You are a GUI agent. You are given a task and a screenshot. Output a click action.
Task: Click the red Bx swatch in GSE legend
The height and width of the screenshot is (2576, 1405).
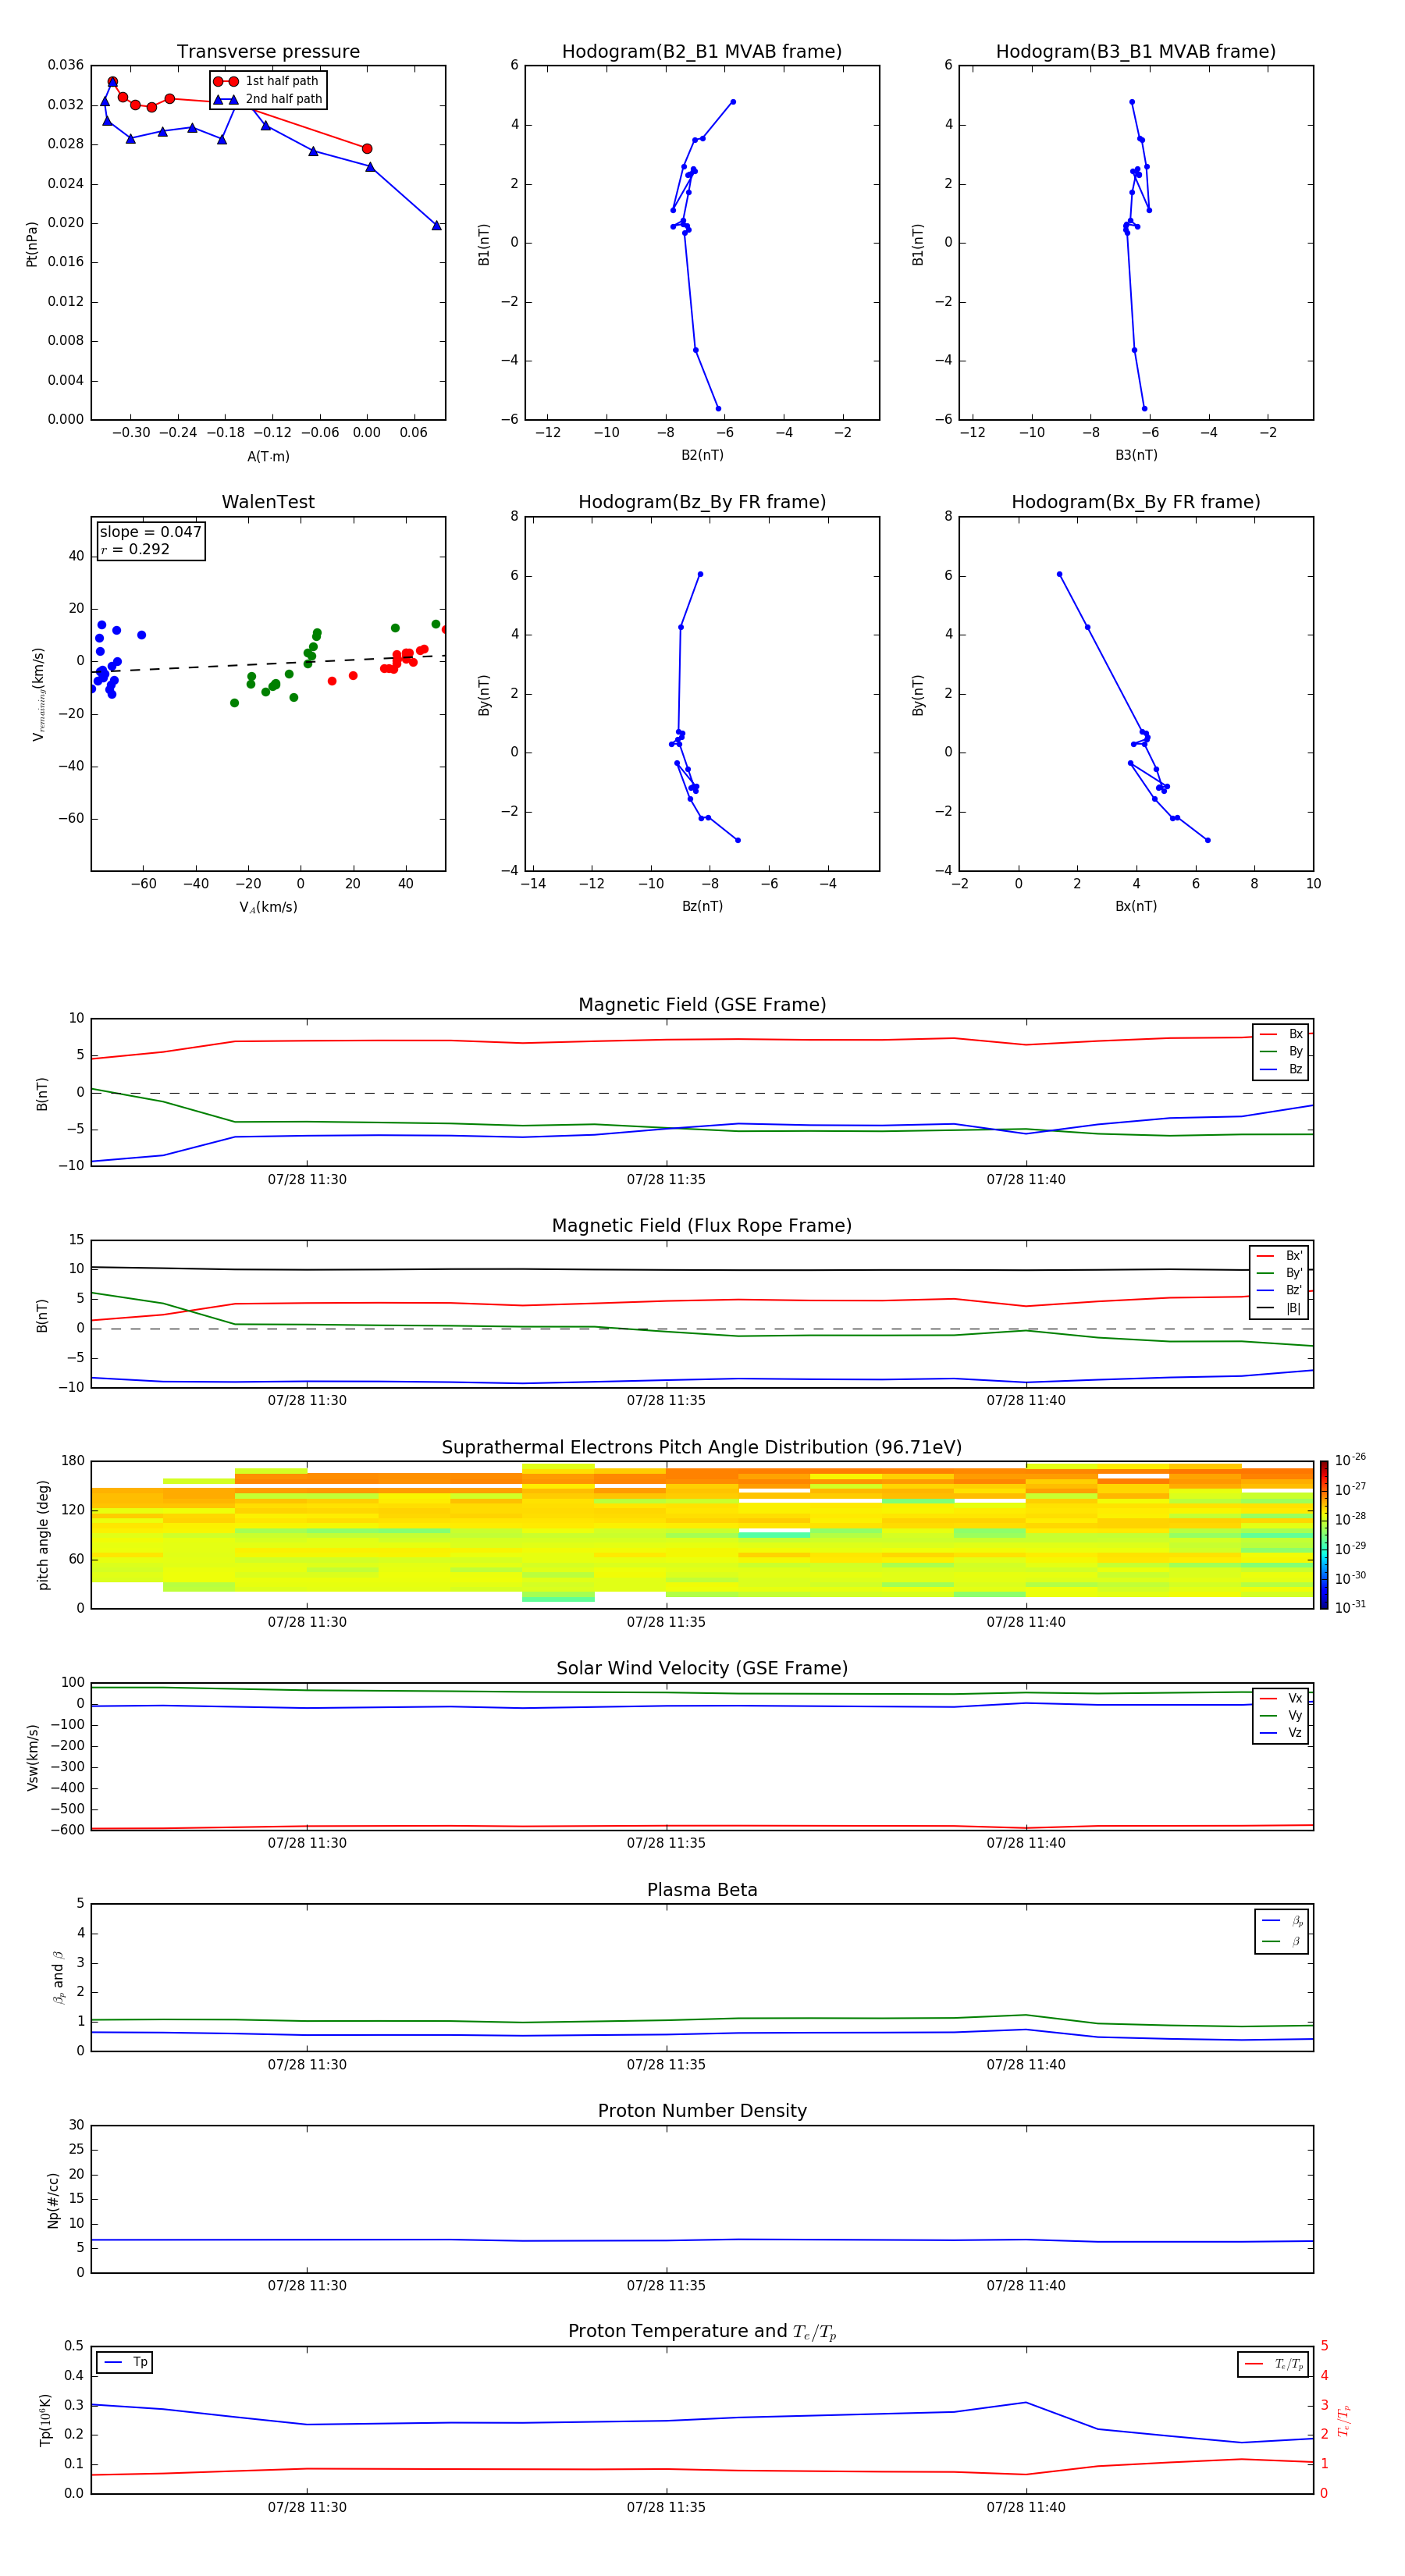pyautogui.click(x=1268, y=1034)
